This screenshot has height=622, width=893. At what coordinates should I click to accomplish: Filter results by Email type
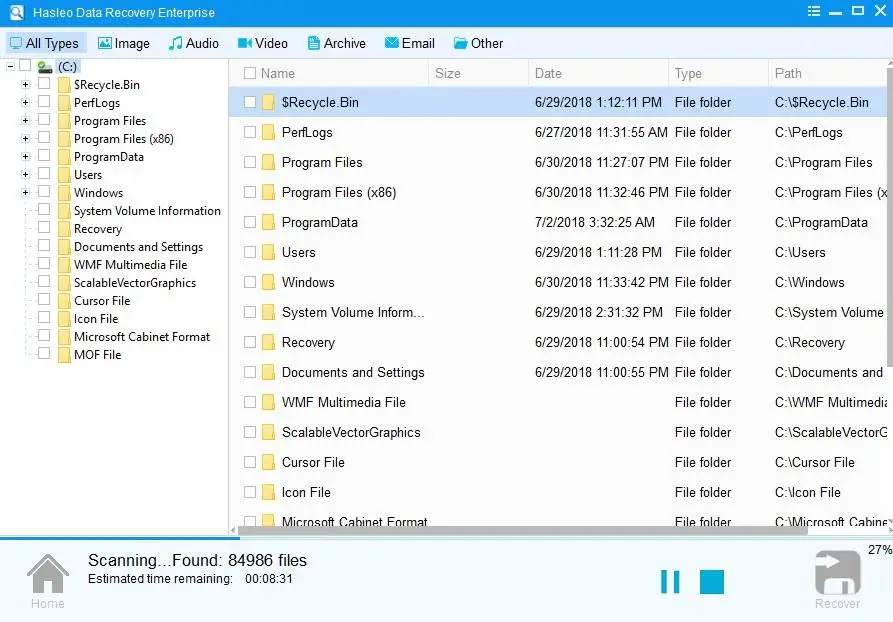(x=409, y=43)
